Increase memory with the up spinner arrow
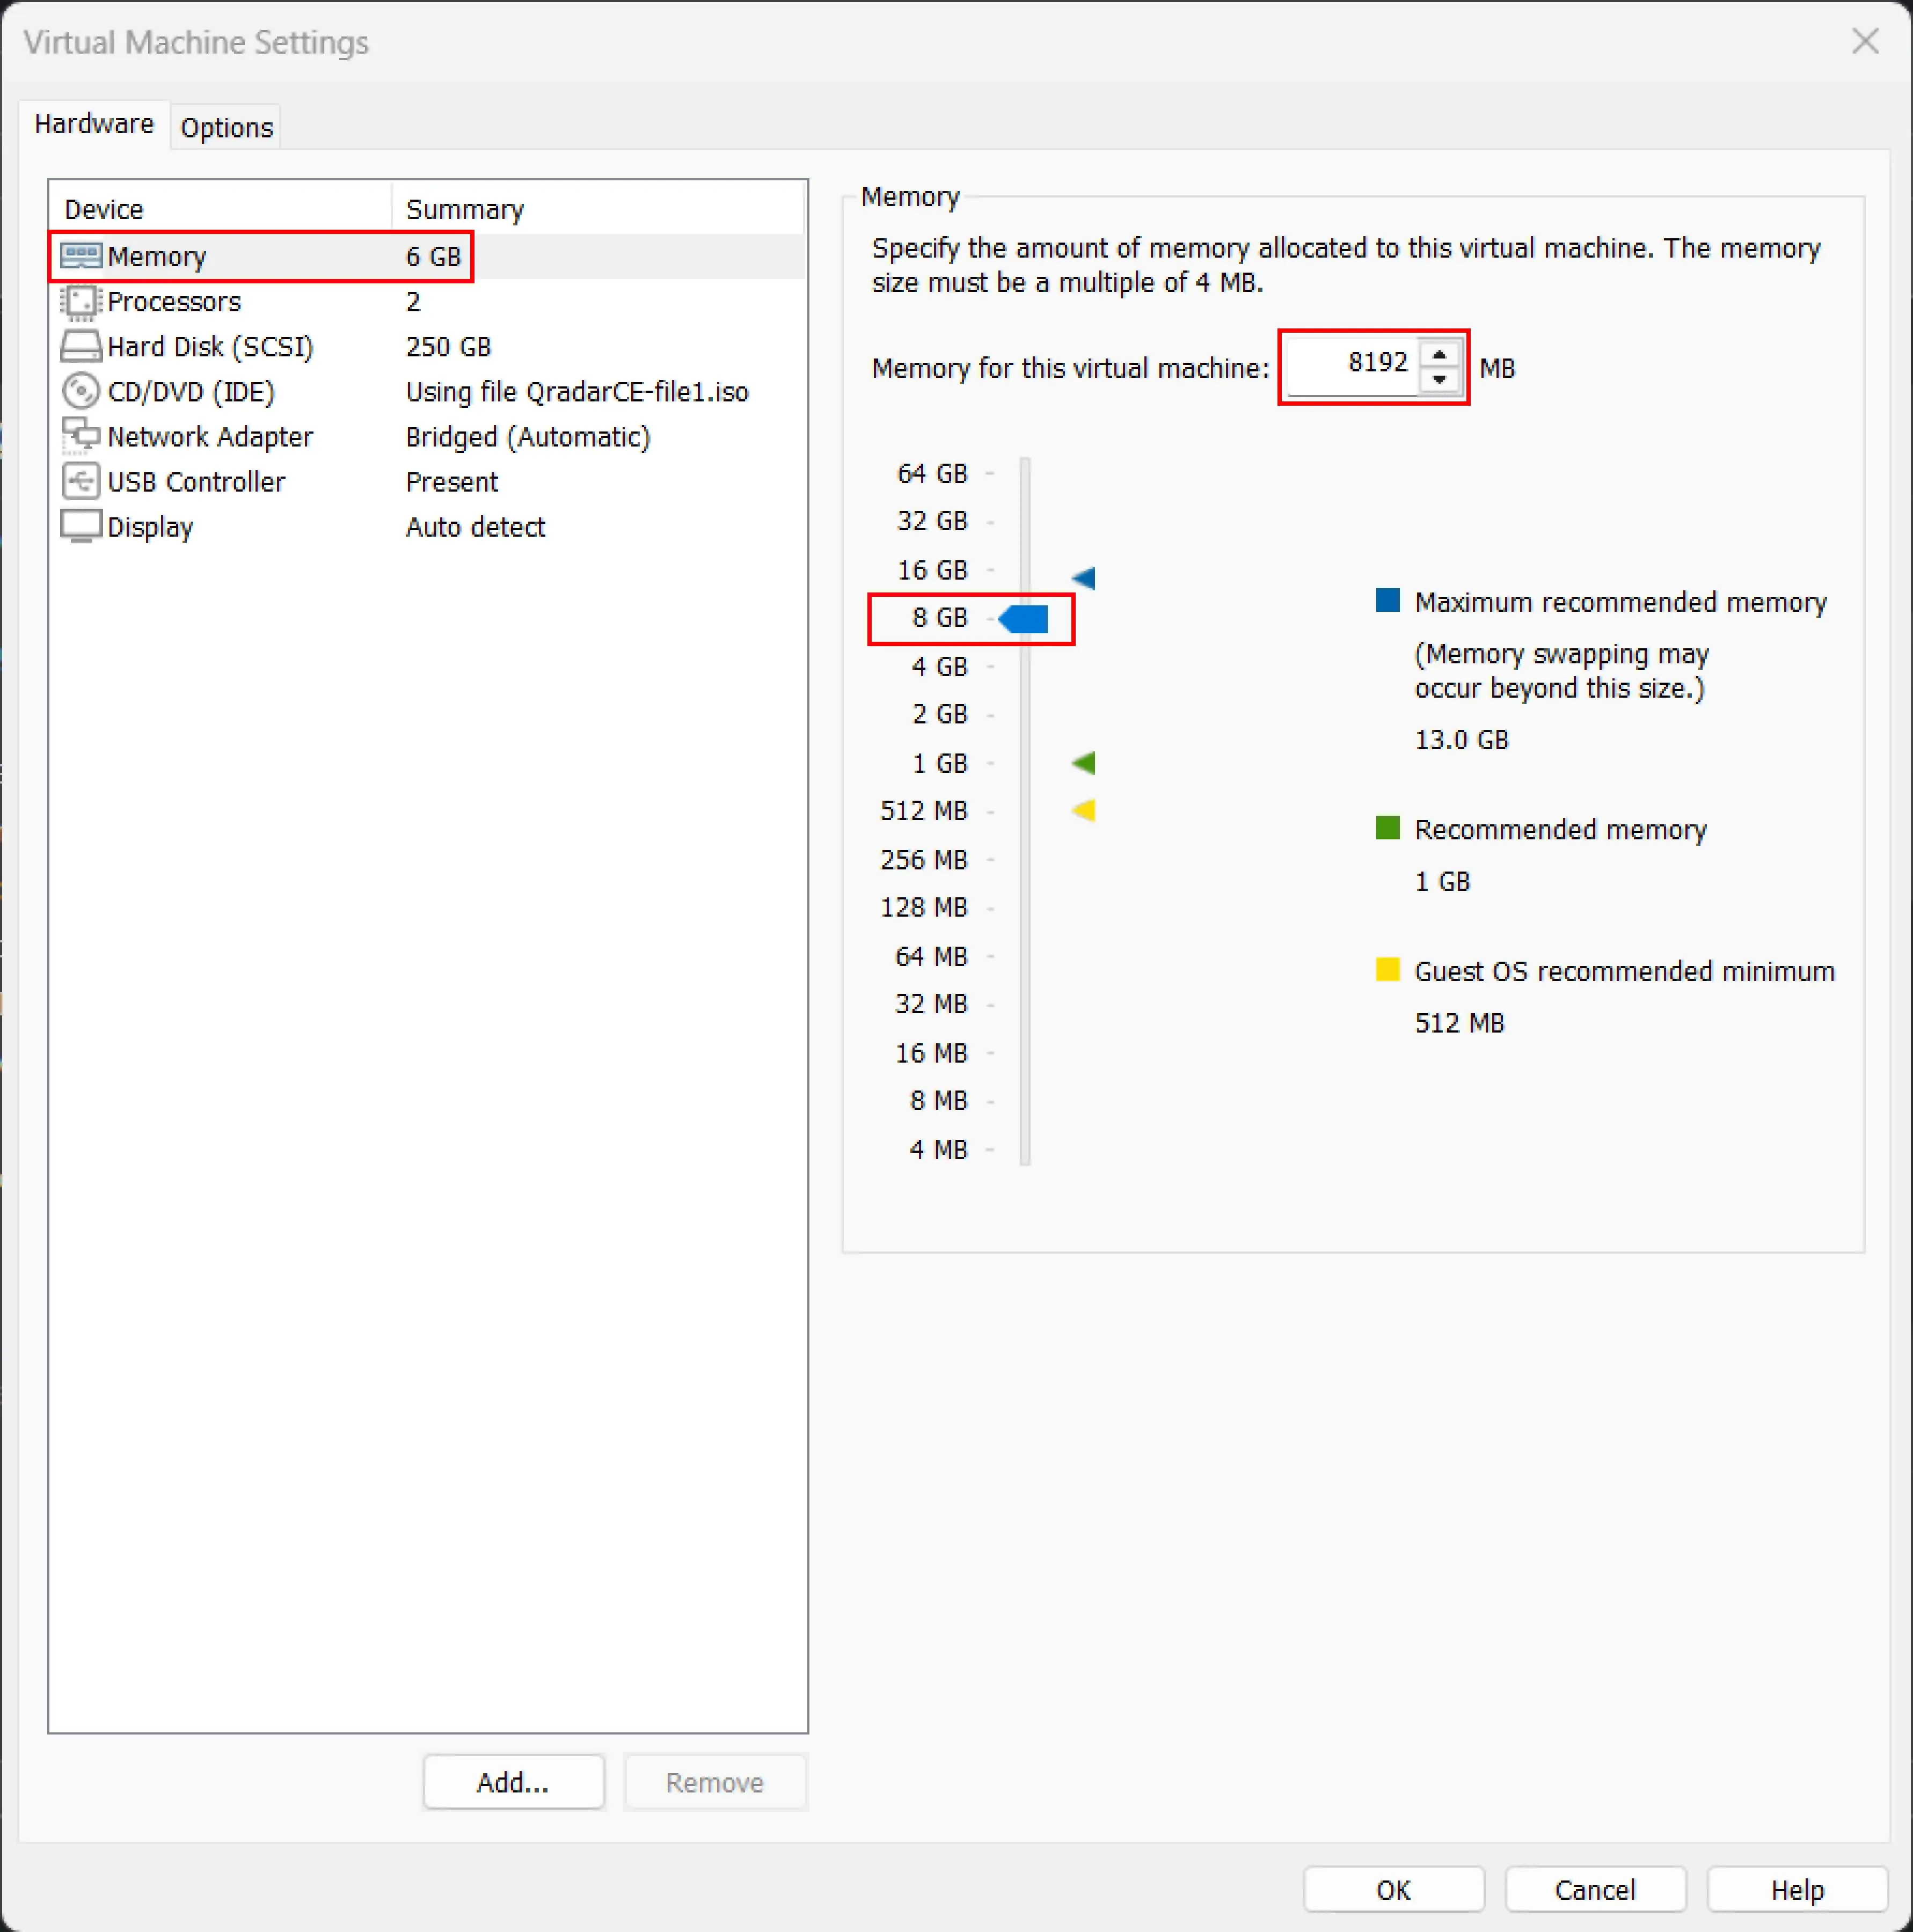Viewport: 1913px width, 1932px height. (1439, 355)
